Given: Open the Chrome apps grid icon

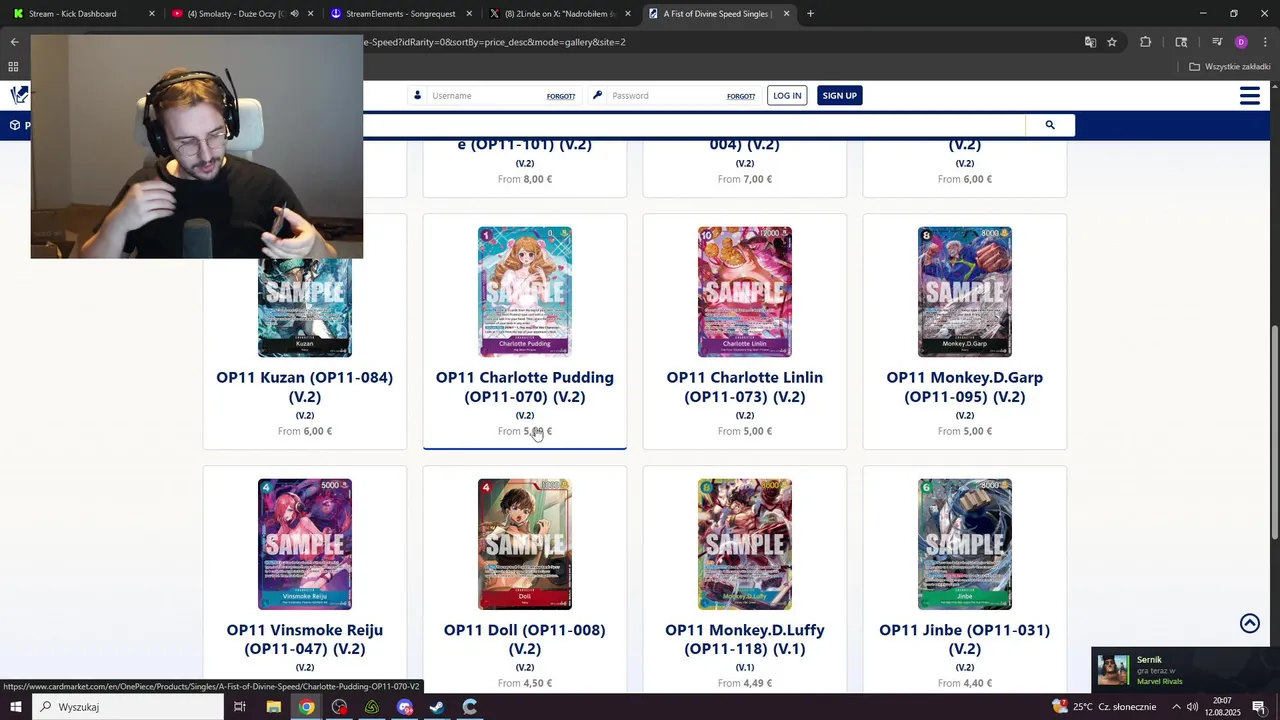Looking at the screenshot, I should 13,67.
